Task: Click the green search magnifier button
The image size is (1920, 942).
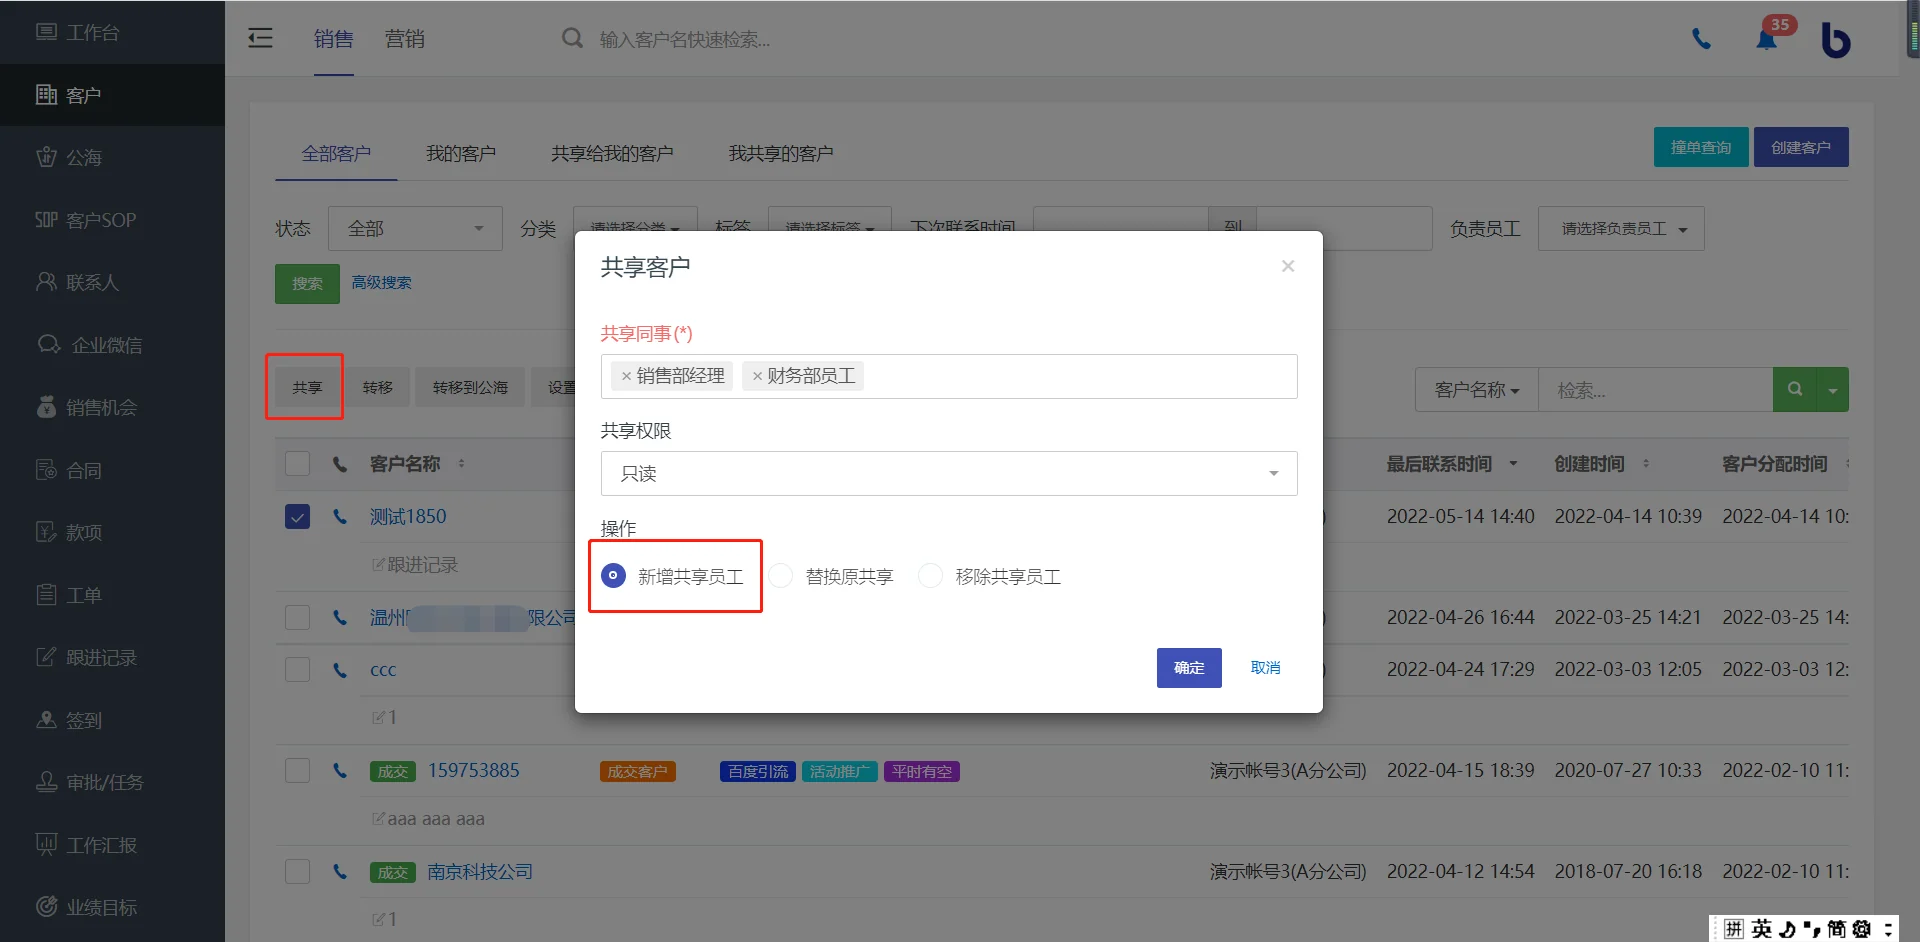Action: [1795, 389]
